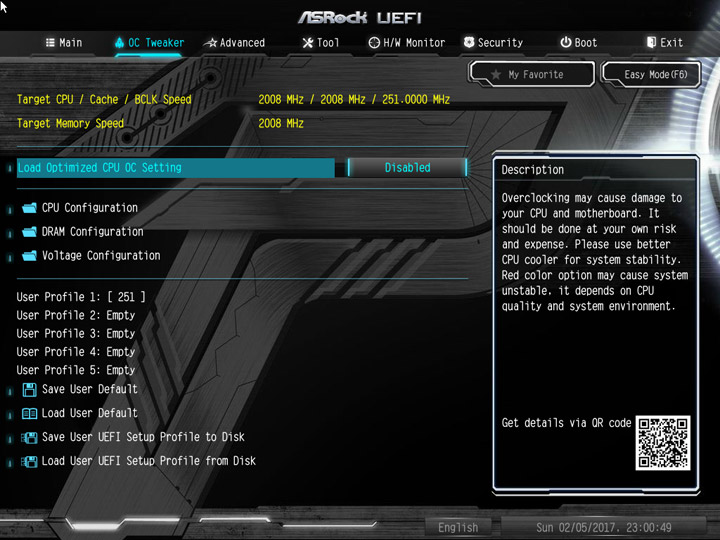This screenshot has width=720, height=540.
Task: Click the Security shield icon
Action: 469,43
